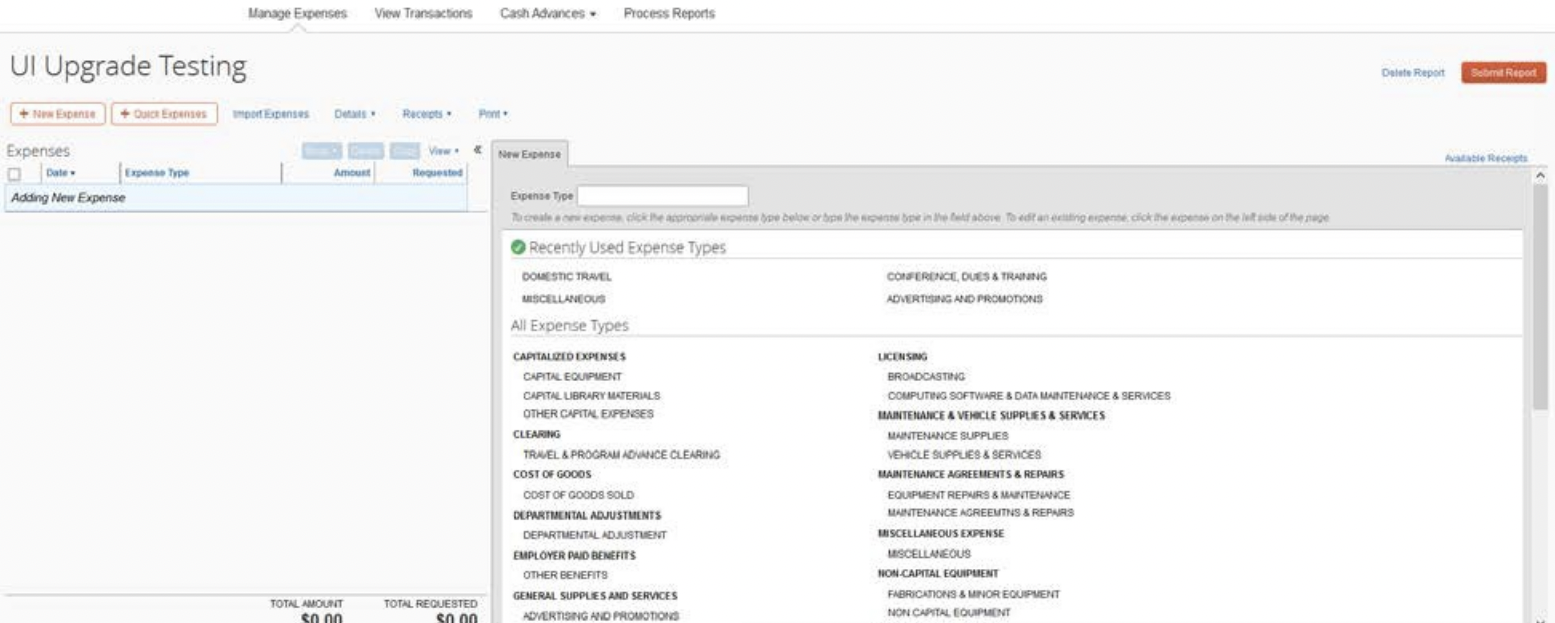1555x623 pixels.
Task: Click into the Expense Type input field
Action: tap(663, 196)
